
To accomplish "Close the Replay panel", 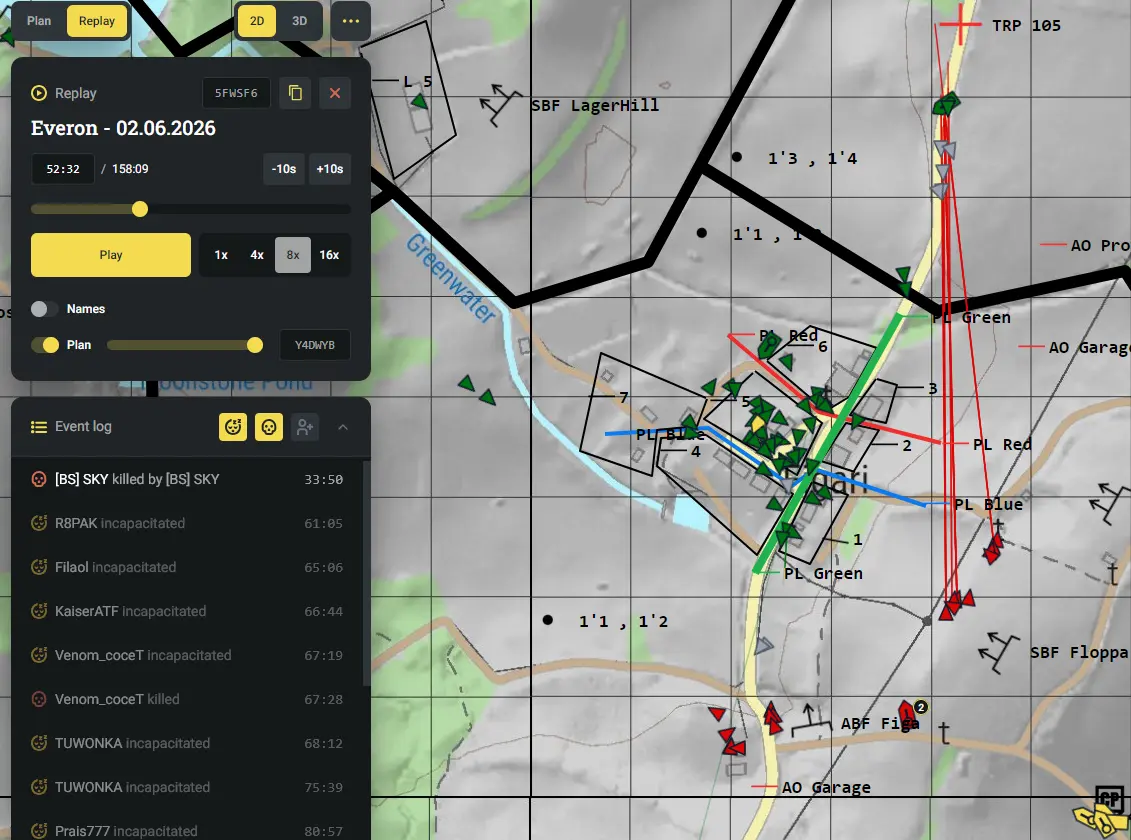I will tap(335, 93).
